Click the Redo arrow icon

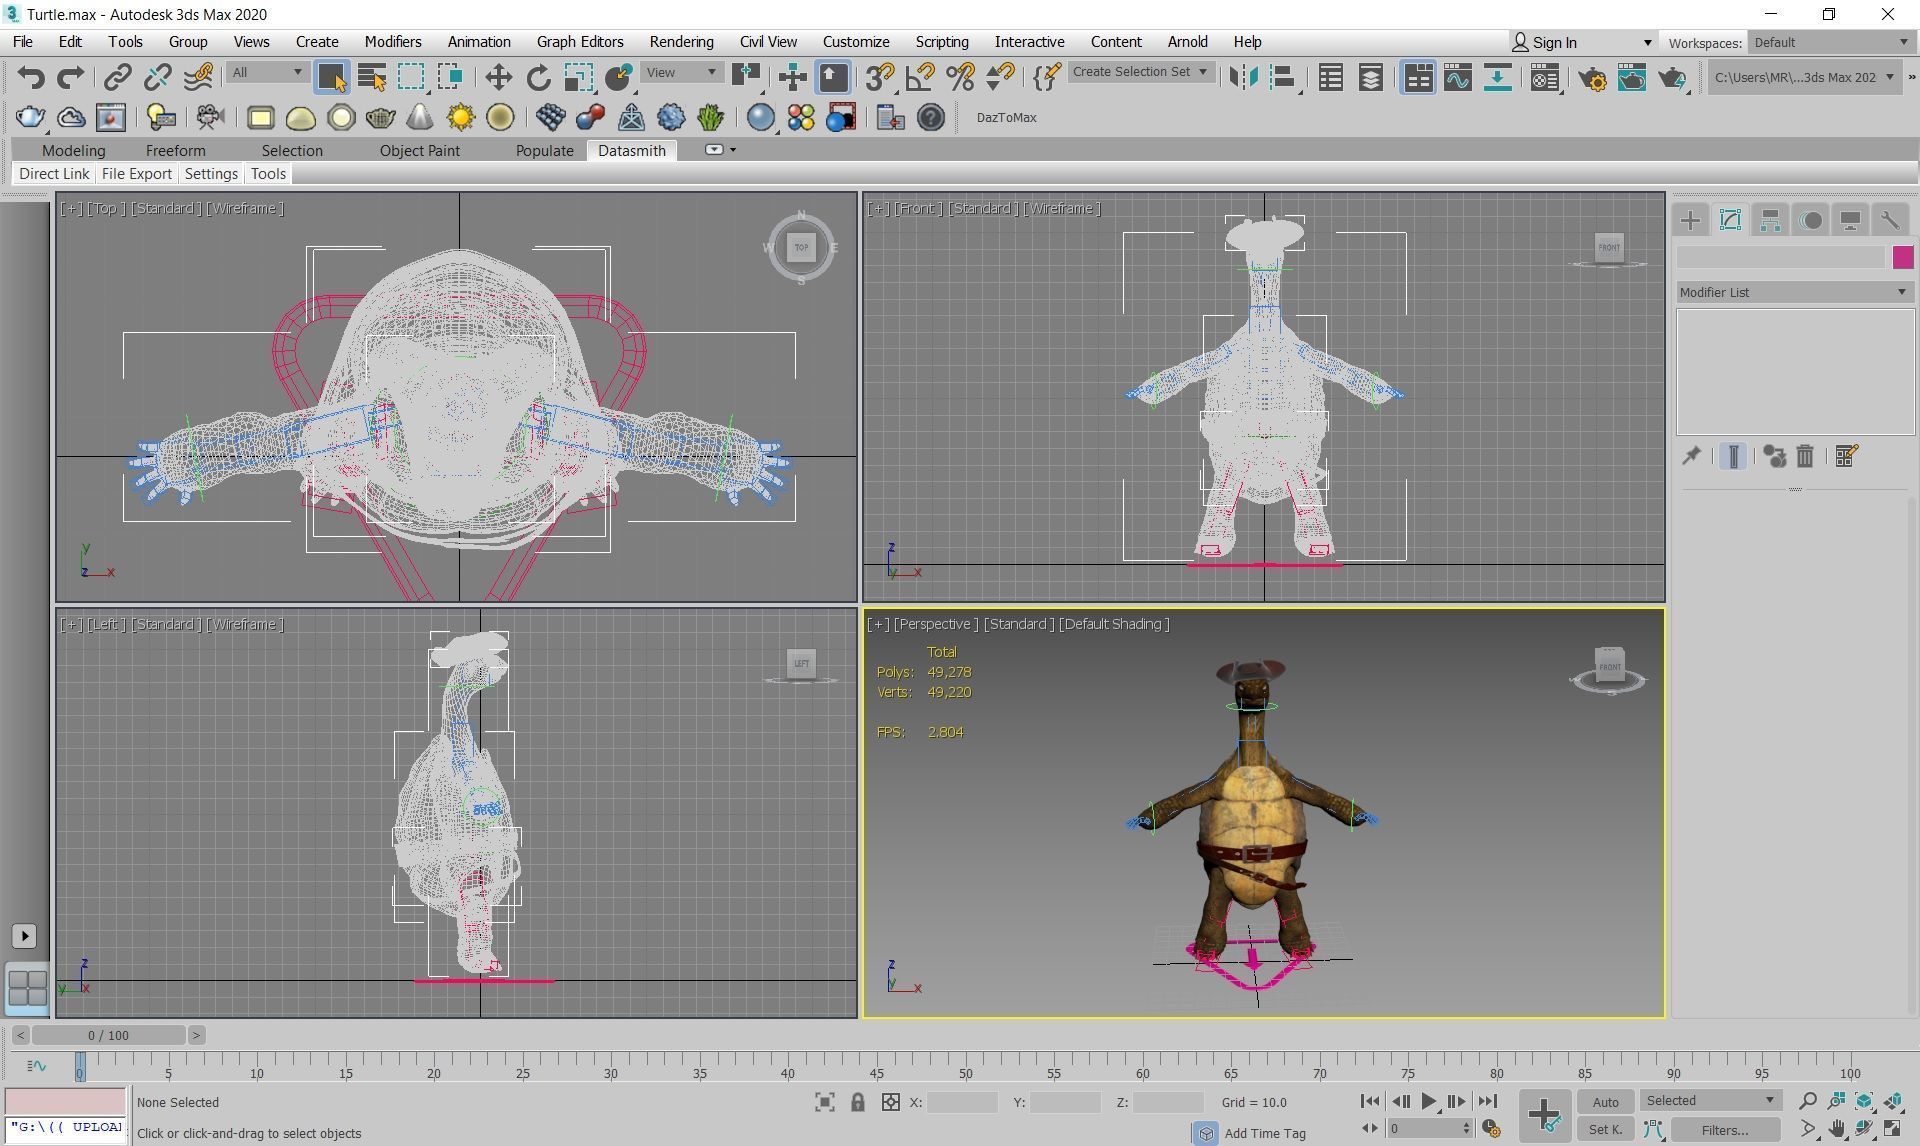[x=70, y=77]
